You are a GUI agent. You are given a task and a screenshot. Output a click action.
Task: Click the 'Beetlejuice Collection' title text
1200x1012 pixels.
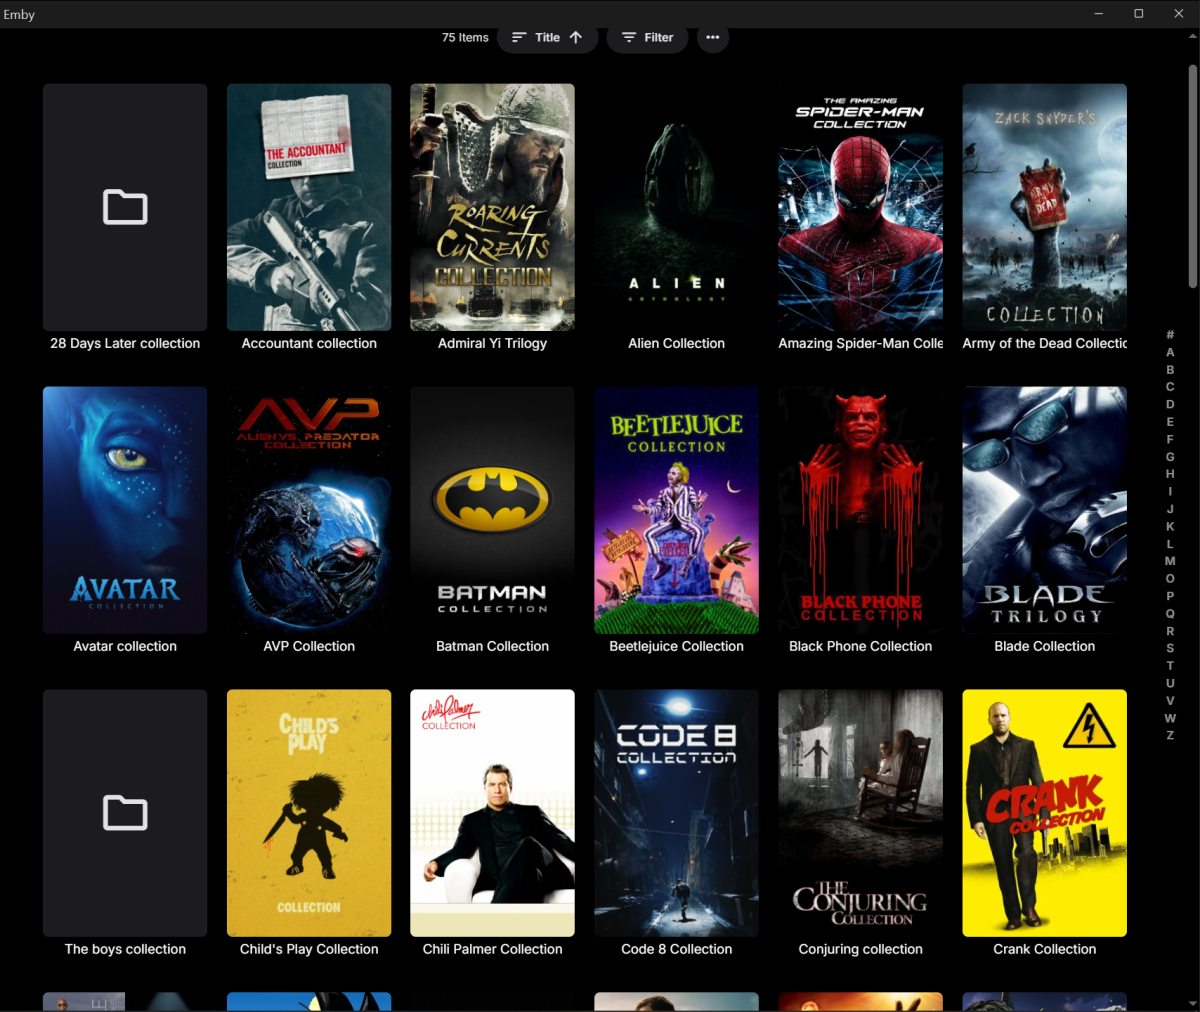coord(676,646)
